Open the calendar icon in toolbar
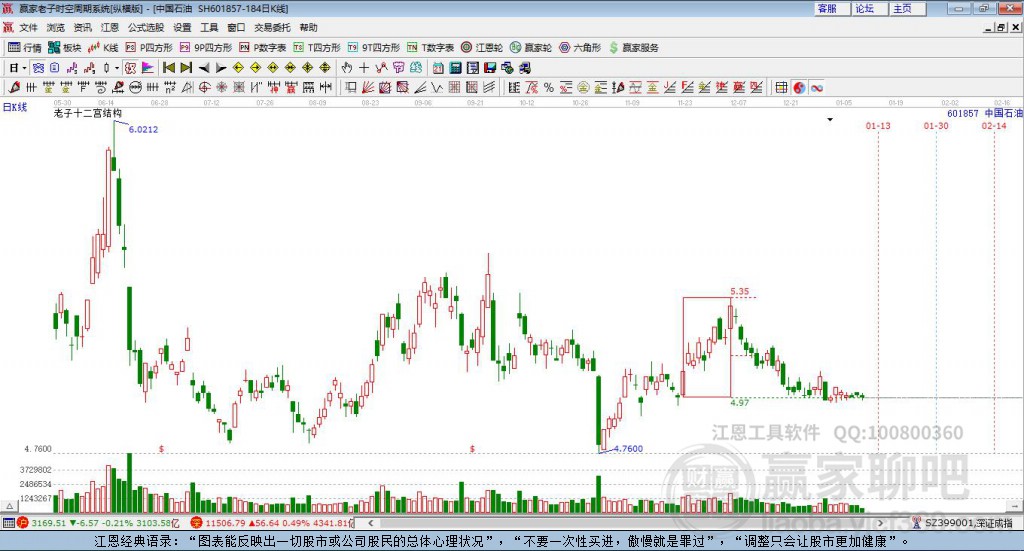This screenshot has width=1024, height=551. [x=438, y=68]
